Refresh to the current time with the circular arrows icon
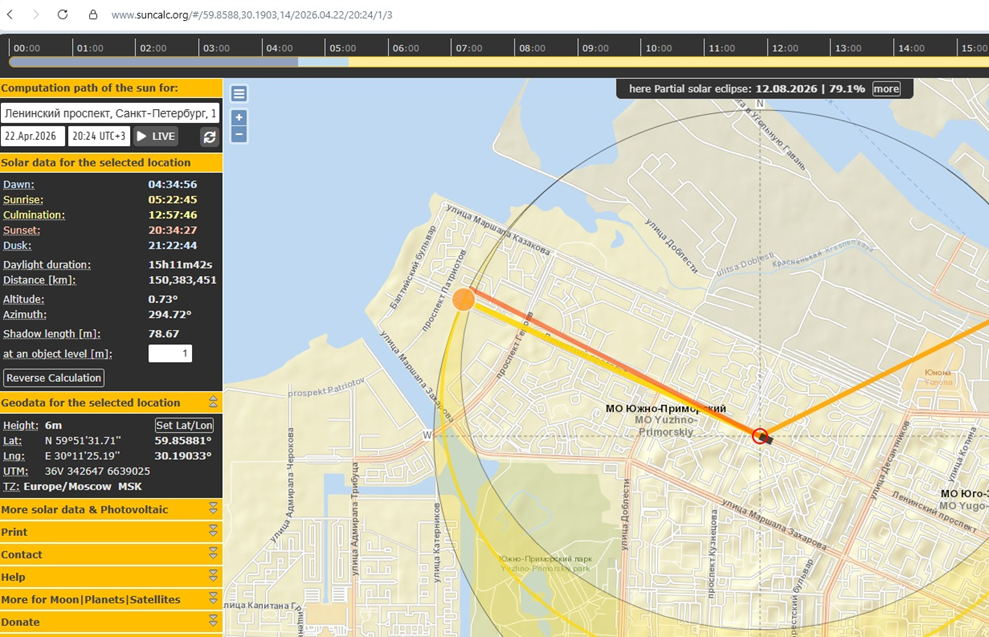 (209, 136)
